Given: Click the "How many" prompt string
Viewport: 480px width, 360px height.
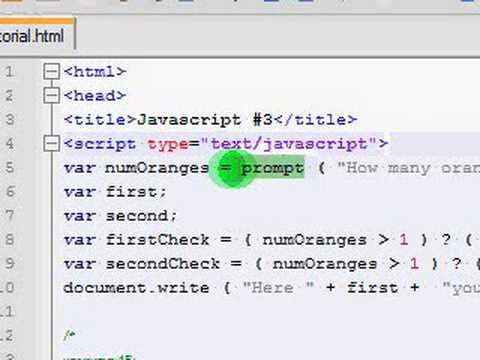Looking at the screenshot, I should [408, 168].
